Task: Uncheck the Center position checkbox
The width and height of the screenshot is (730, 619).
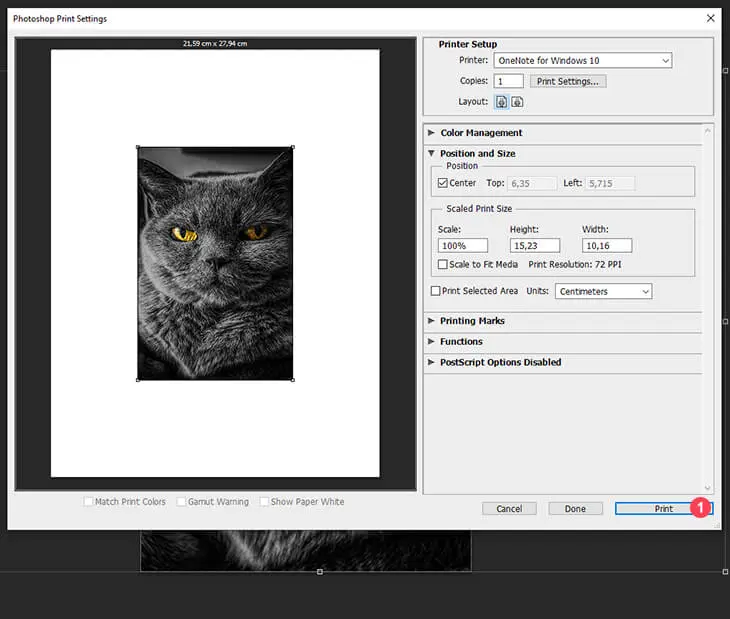Action: pos(443,183)
